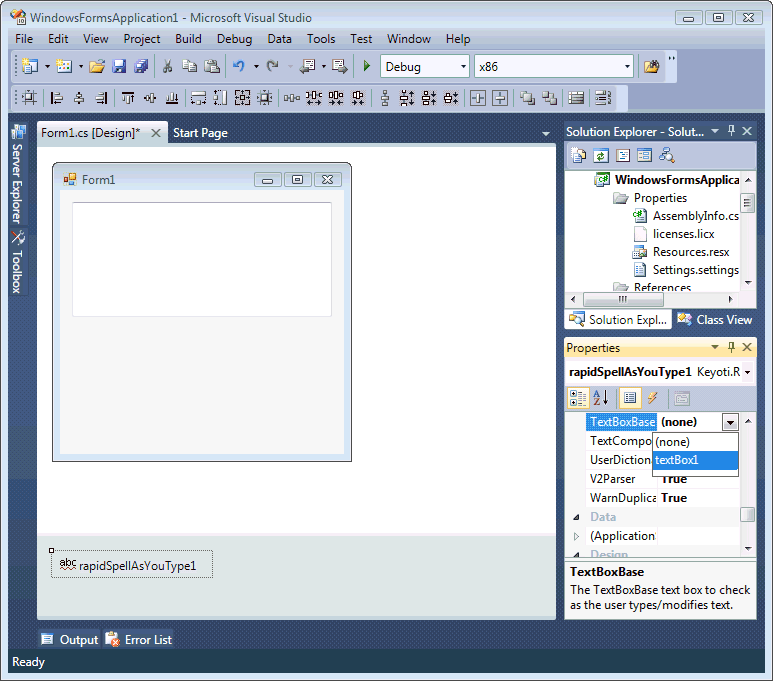
Task: Click the Paste toolbar icon
Action: point(212,66)
